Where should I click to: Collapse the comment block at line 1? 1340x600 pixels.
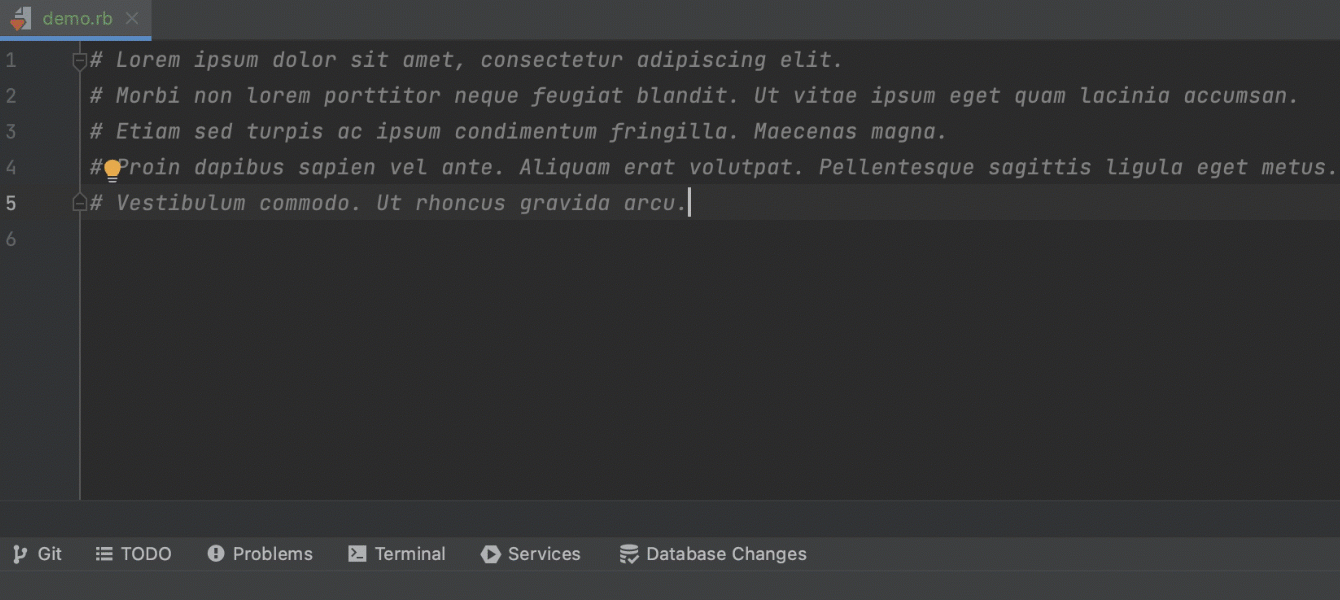[x=80, y=61]
